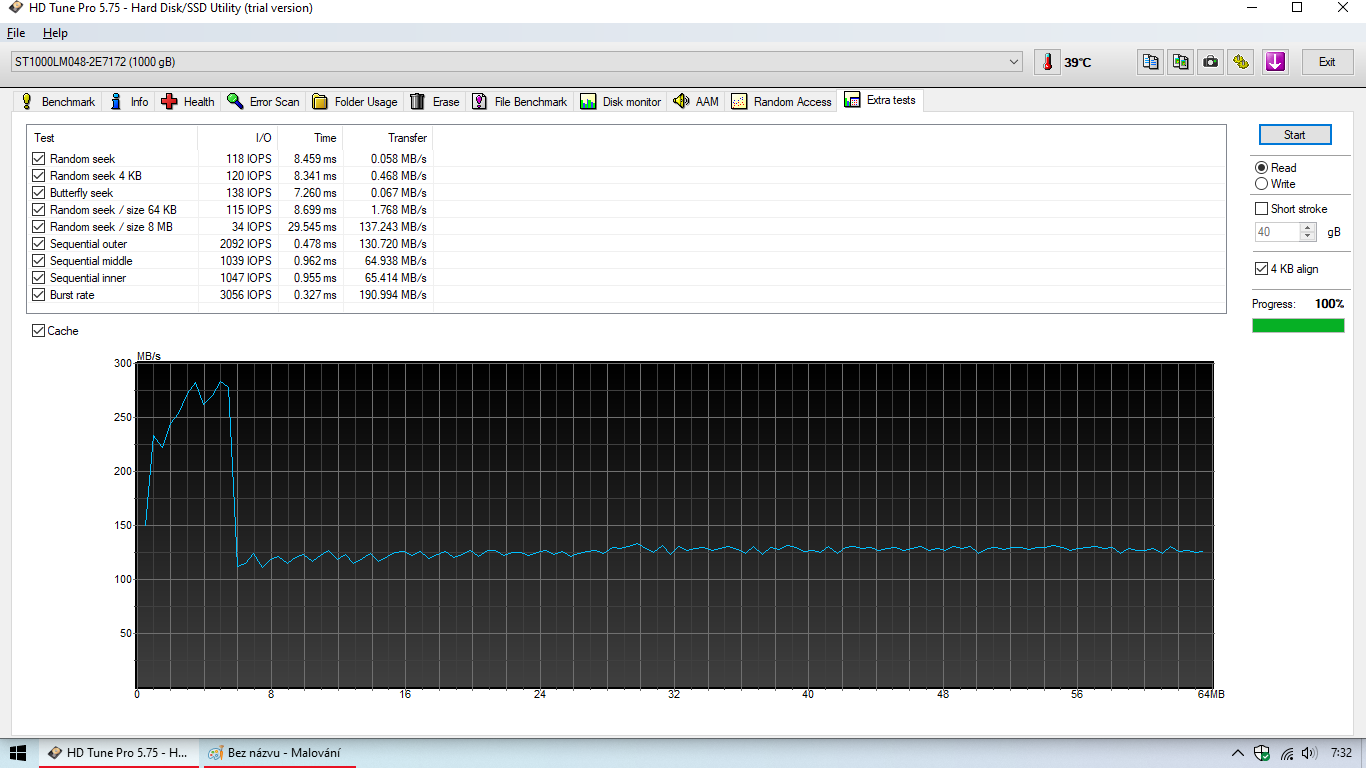Select the Write radio button
Screen dimensions: 1366x768
(1261, 184)
